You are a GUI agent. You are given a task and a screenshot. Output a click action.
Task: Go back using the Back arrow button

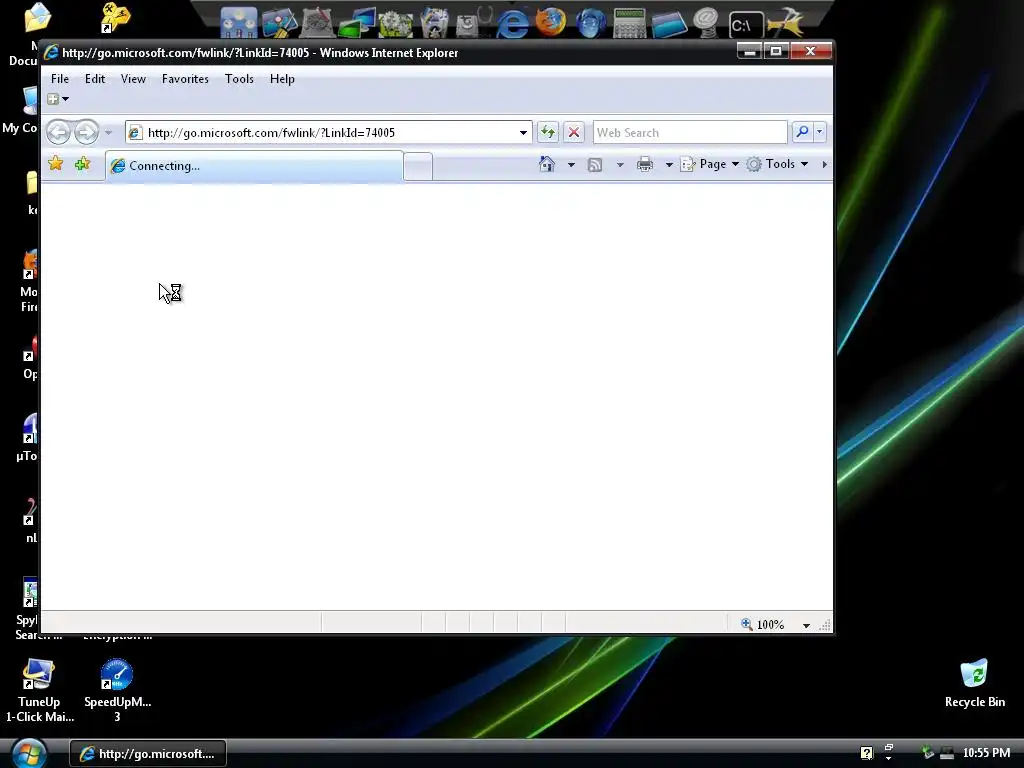pos(58,133)
